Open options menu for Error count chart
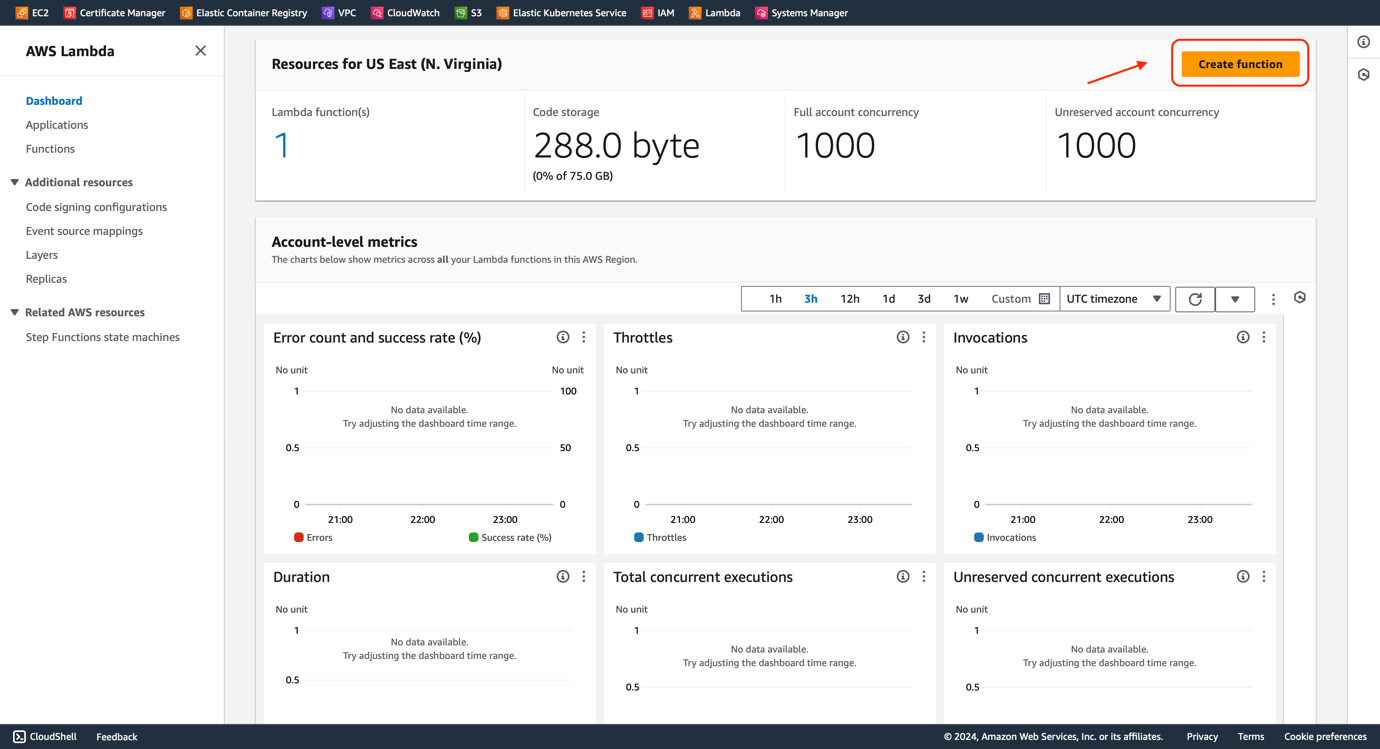The image size is (1380, 749). point(584,338)
